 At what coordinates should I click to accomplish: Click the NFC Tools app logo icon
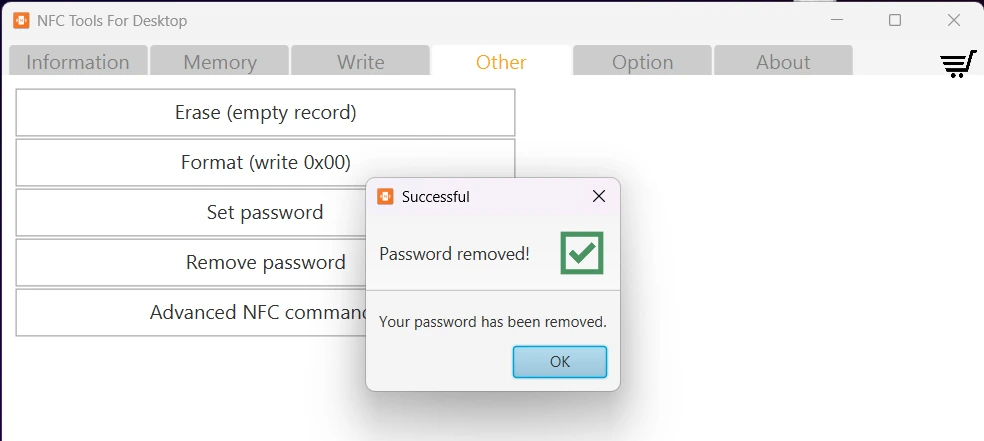pos(21,20)
